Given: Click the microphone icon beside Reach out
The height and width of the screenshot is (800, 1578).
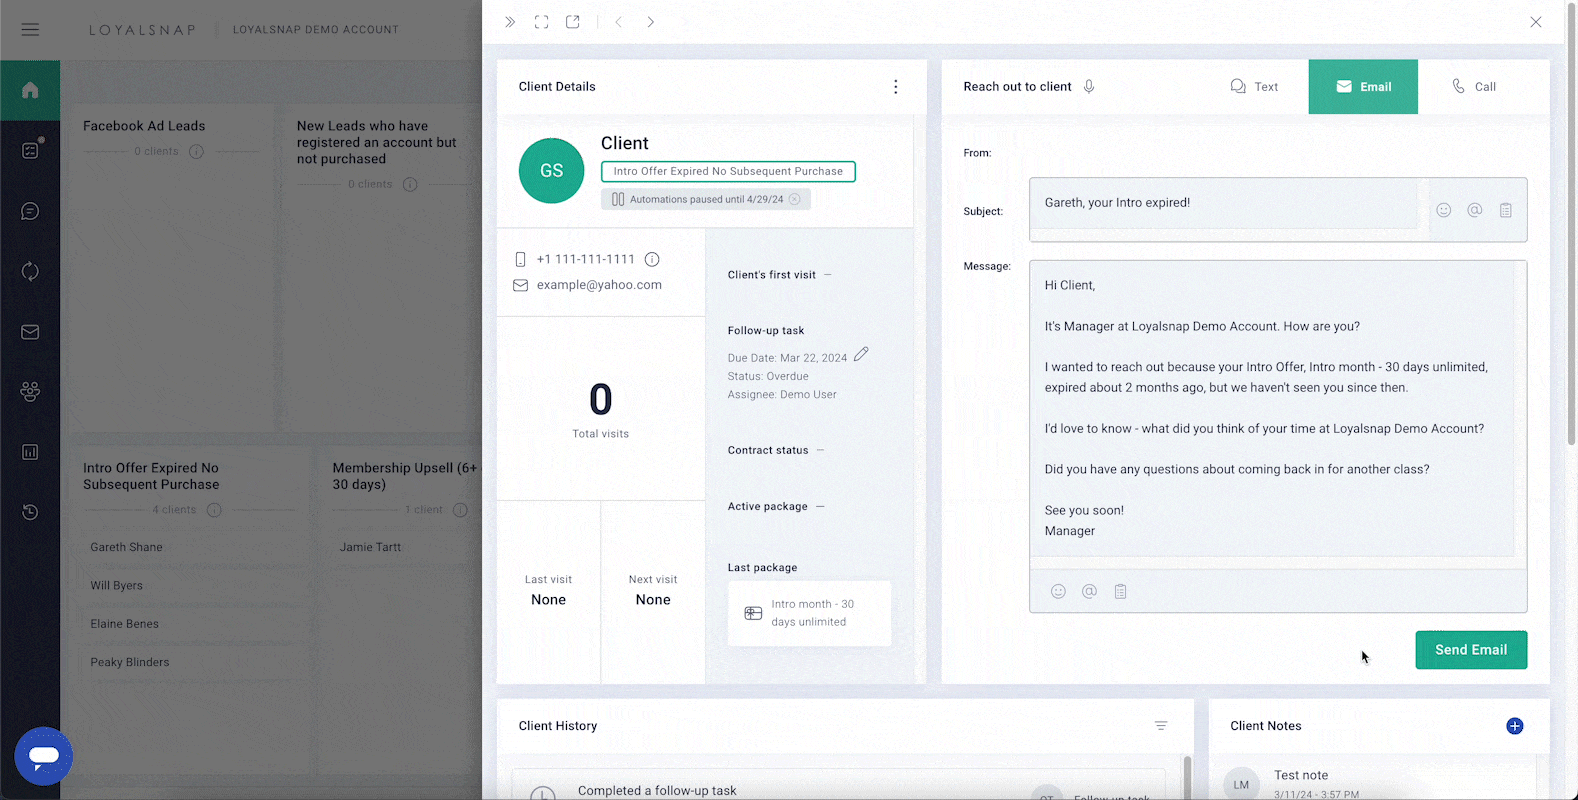Looking at the screenshot, I should pyautogui.click(x=1089, y=87).
